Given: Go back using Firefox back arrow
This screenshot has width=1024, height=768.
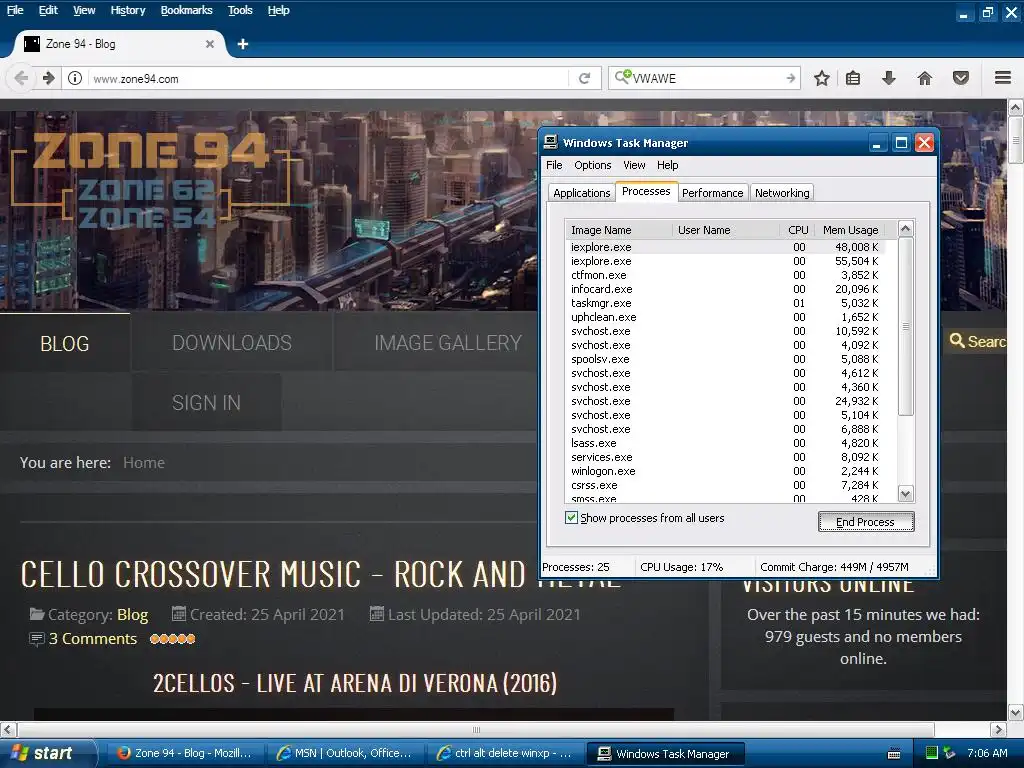Looking at the screenshot, I should pyautogui.click(x=22, y=78).
